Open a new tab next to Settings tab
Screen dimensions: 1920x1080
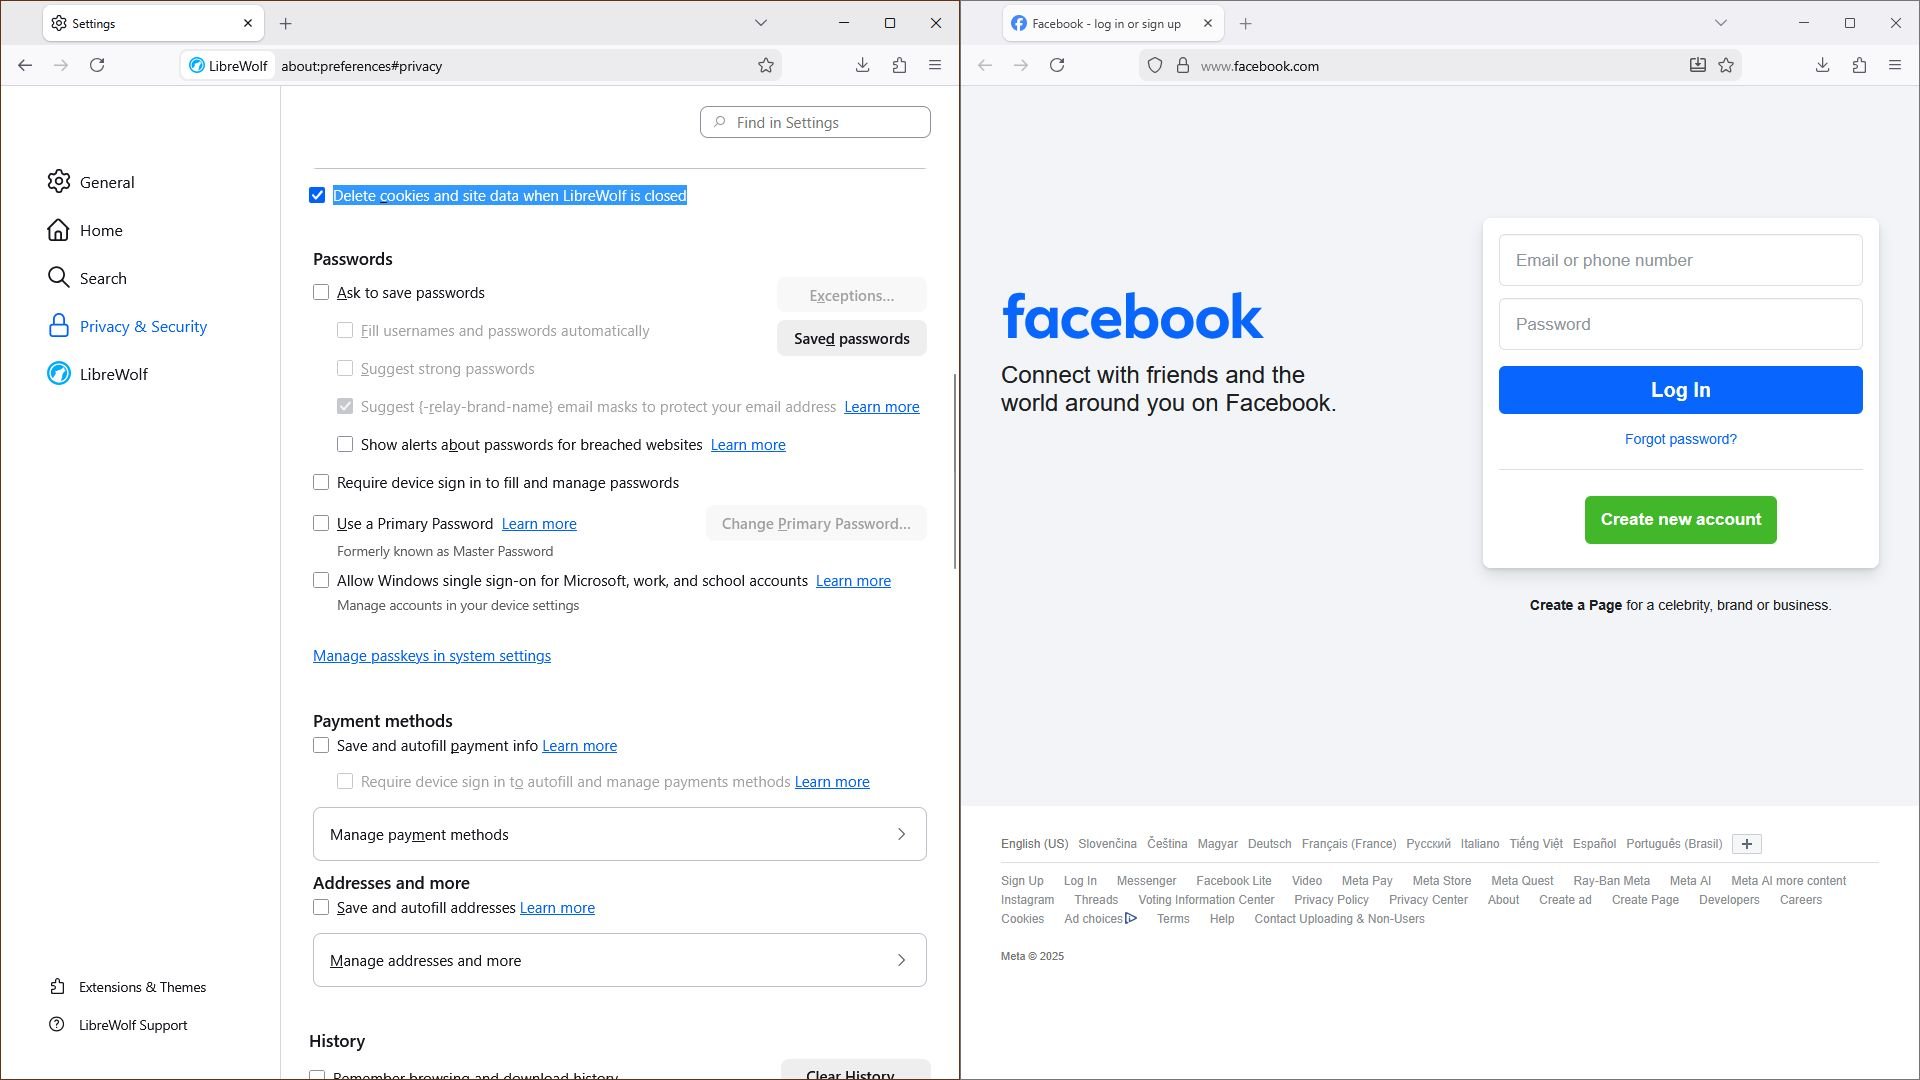[x=285, y=23]
